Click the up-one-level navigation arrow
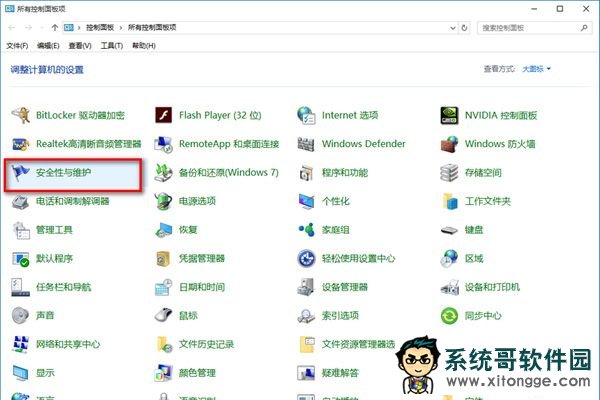The width and height of the screenshot is (600, 400). click(54, 28)
